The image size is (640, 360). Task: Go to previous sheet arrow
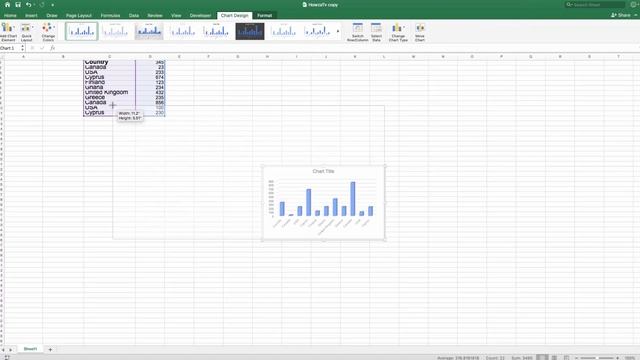(x=3, y=350)
